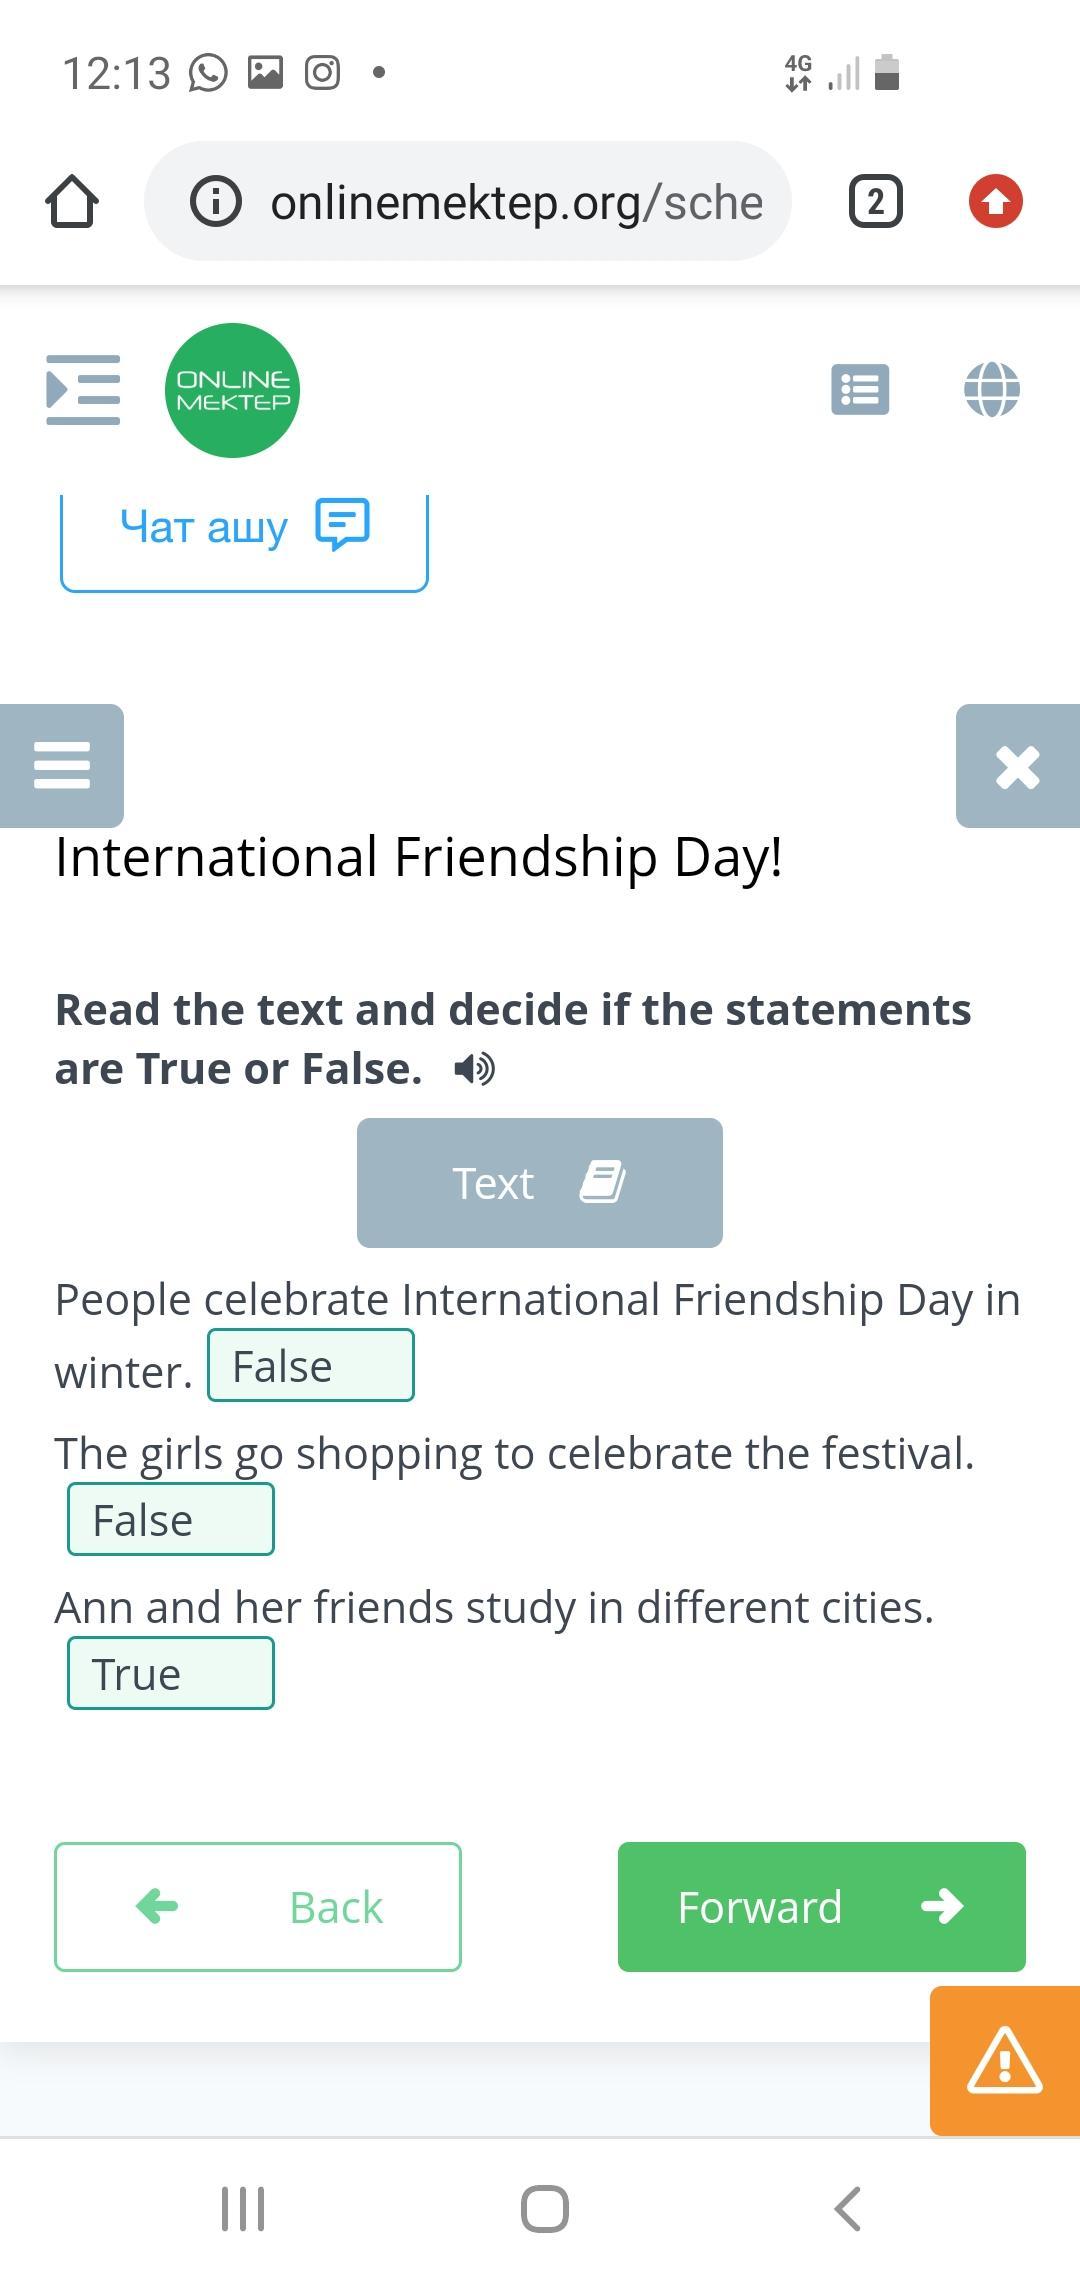Image resolution: width=1080 pixels, height=2280 pixels.
Task: Go Back to previous question
Action: [258, 1907]
